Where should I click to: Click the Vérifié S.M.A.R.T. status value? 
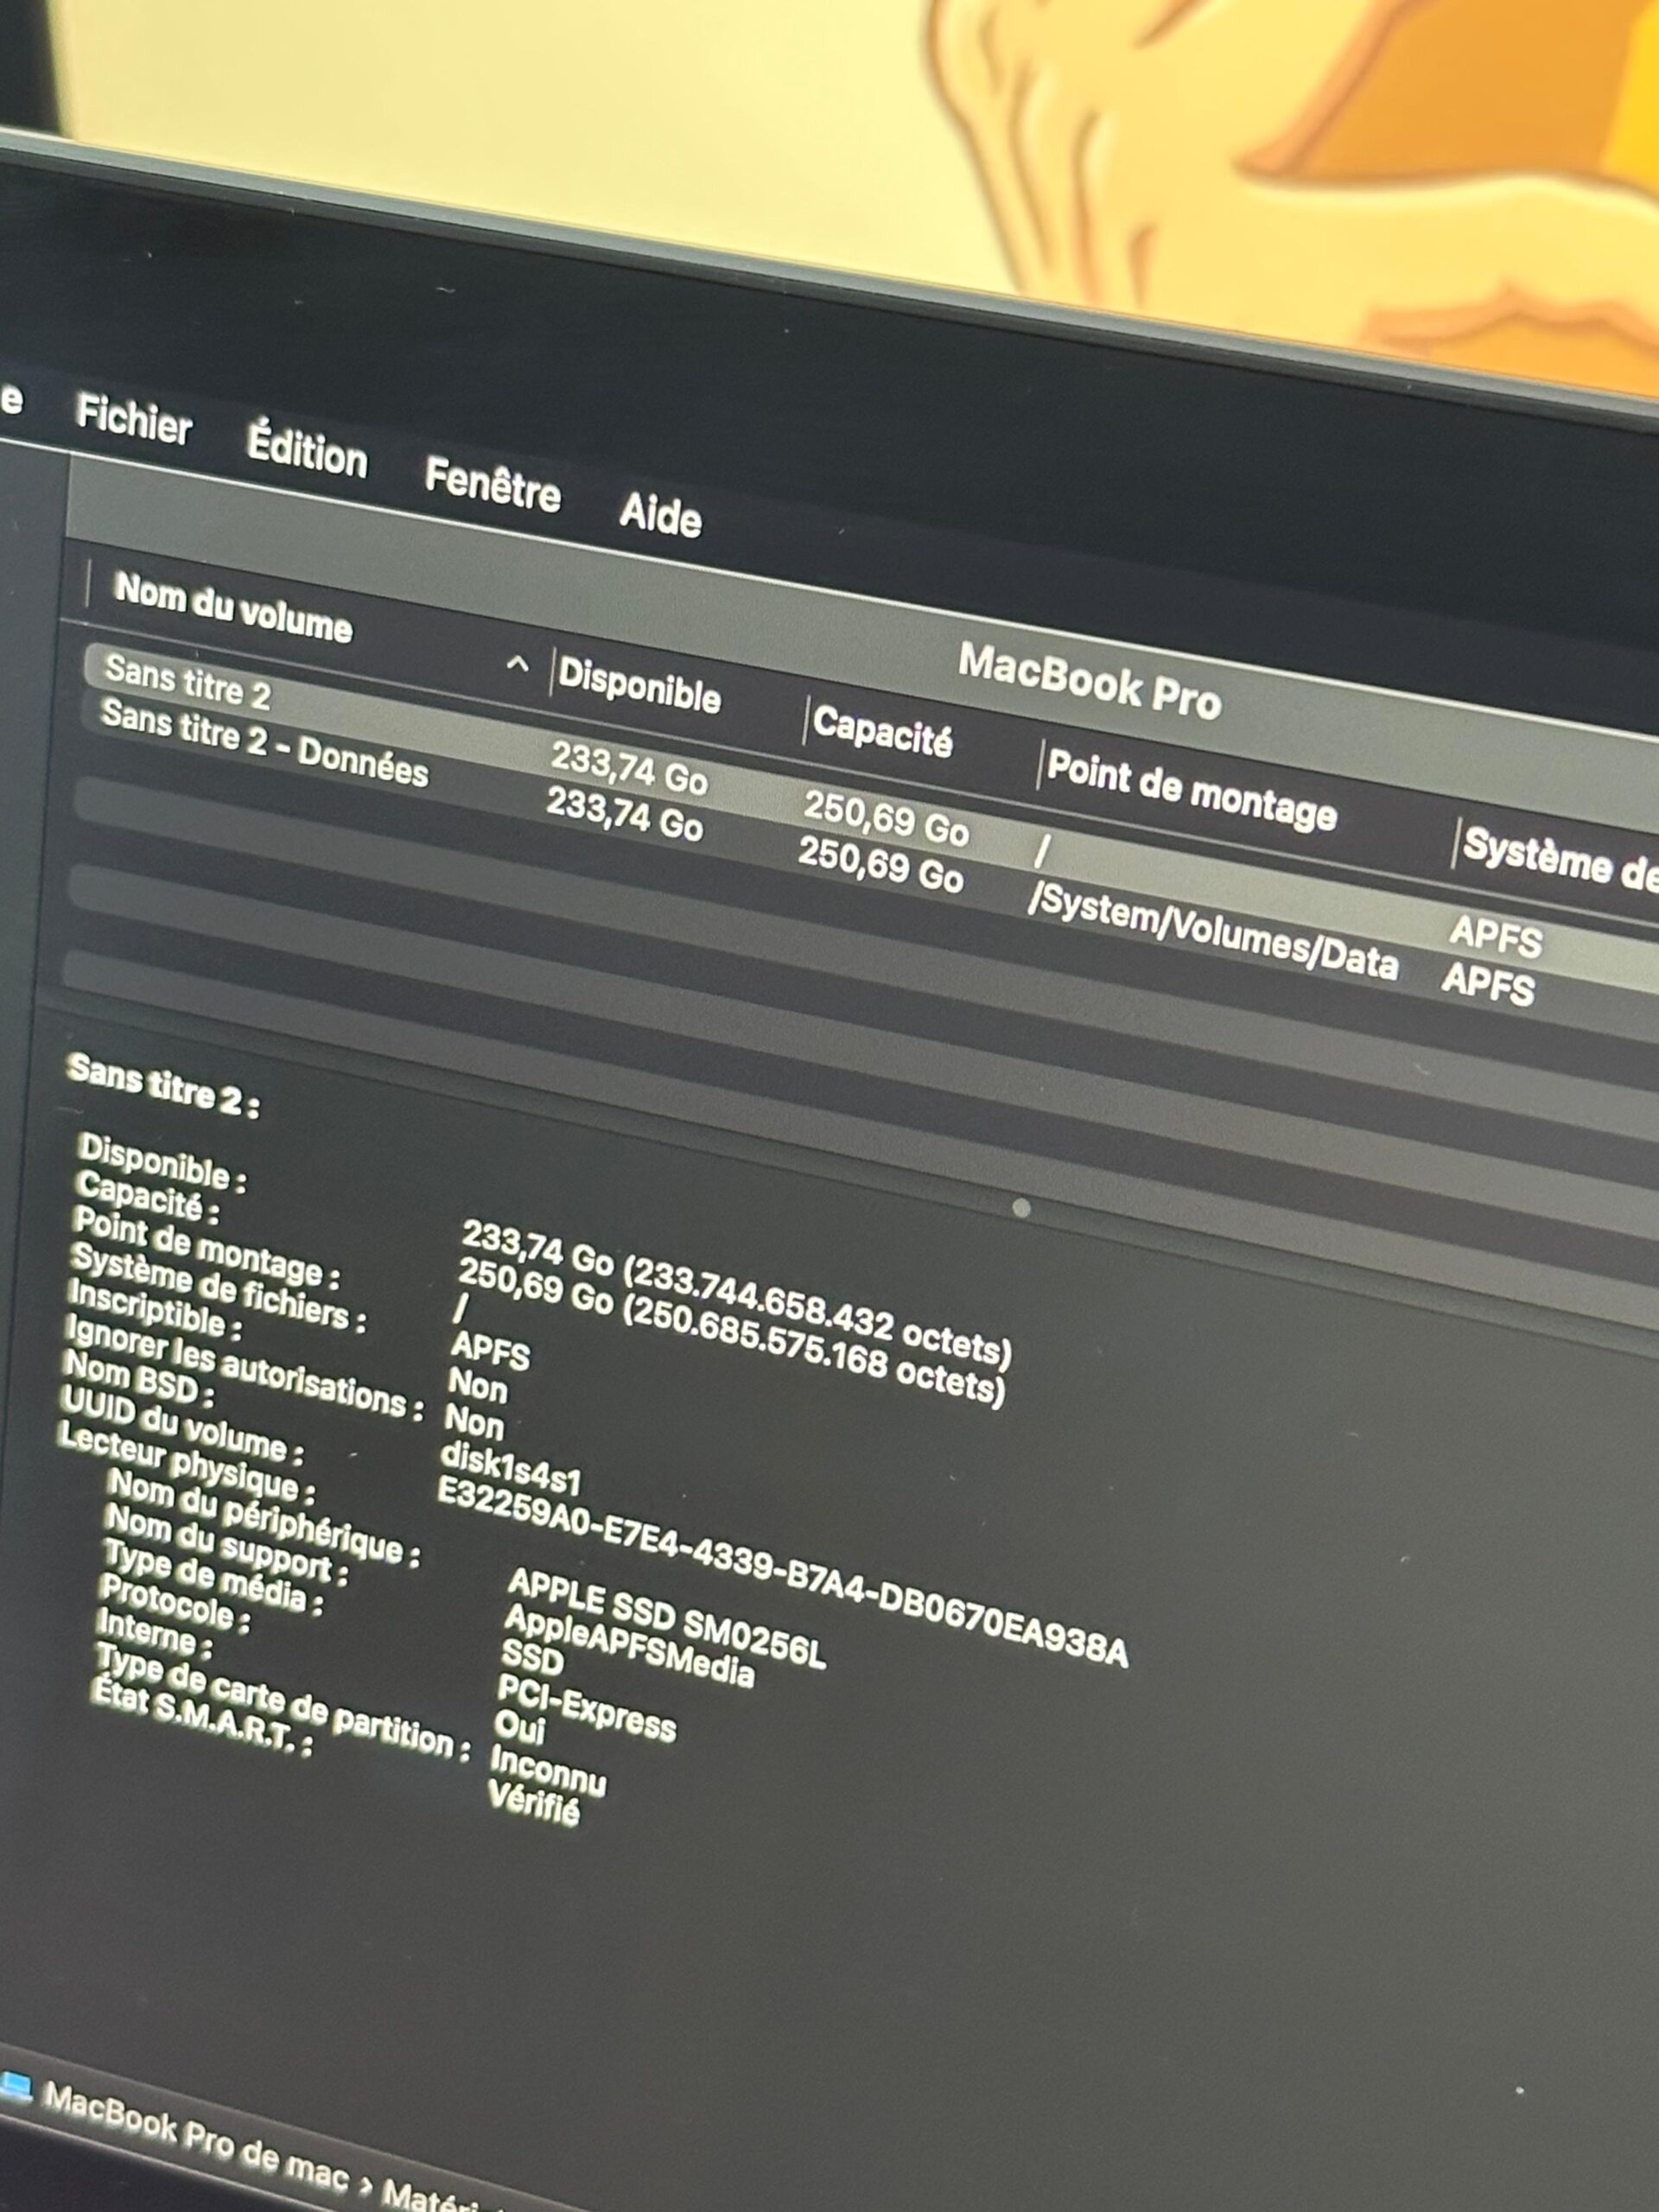(534, 1803)
